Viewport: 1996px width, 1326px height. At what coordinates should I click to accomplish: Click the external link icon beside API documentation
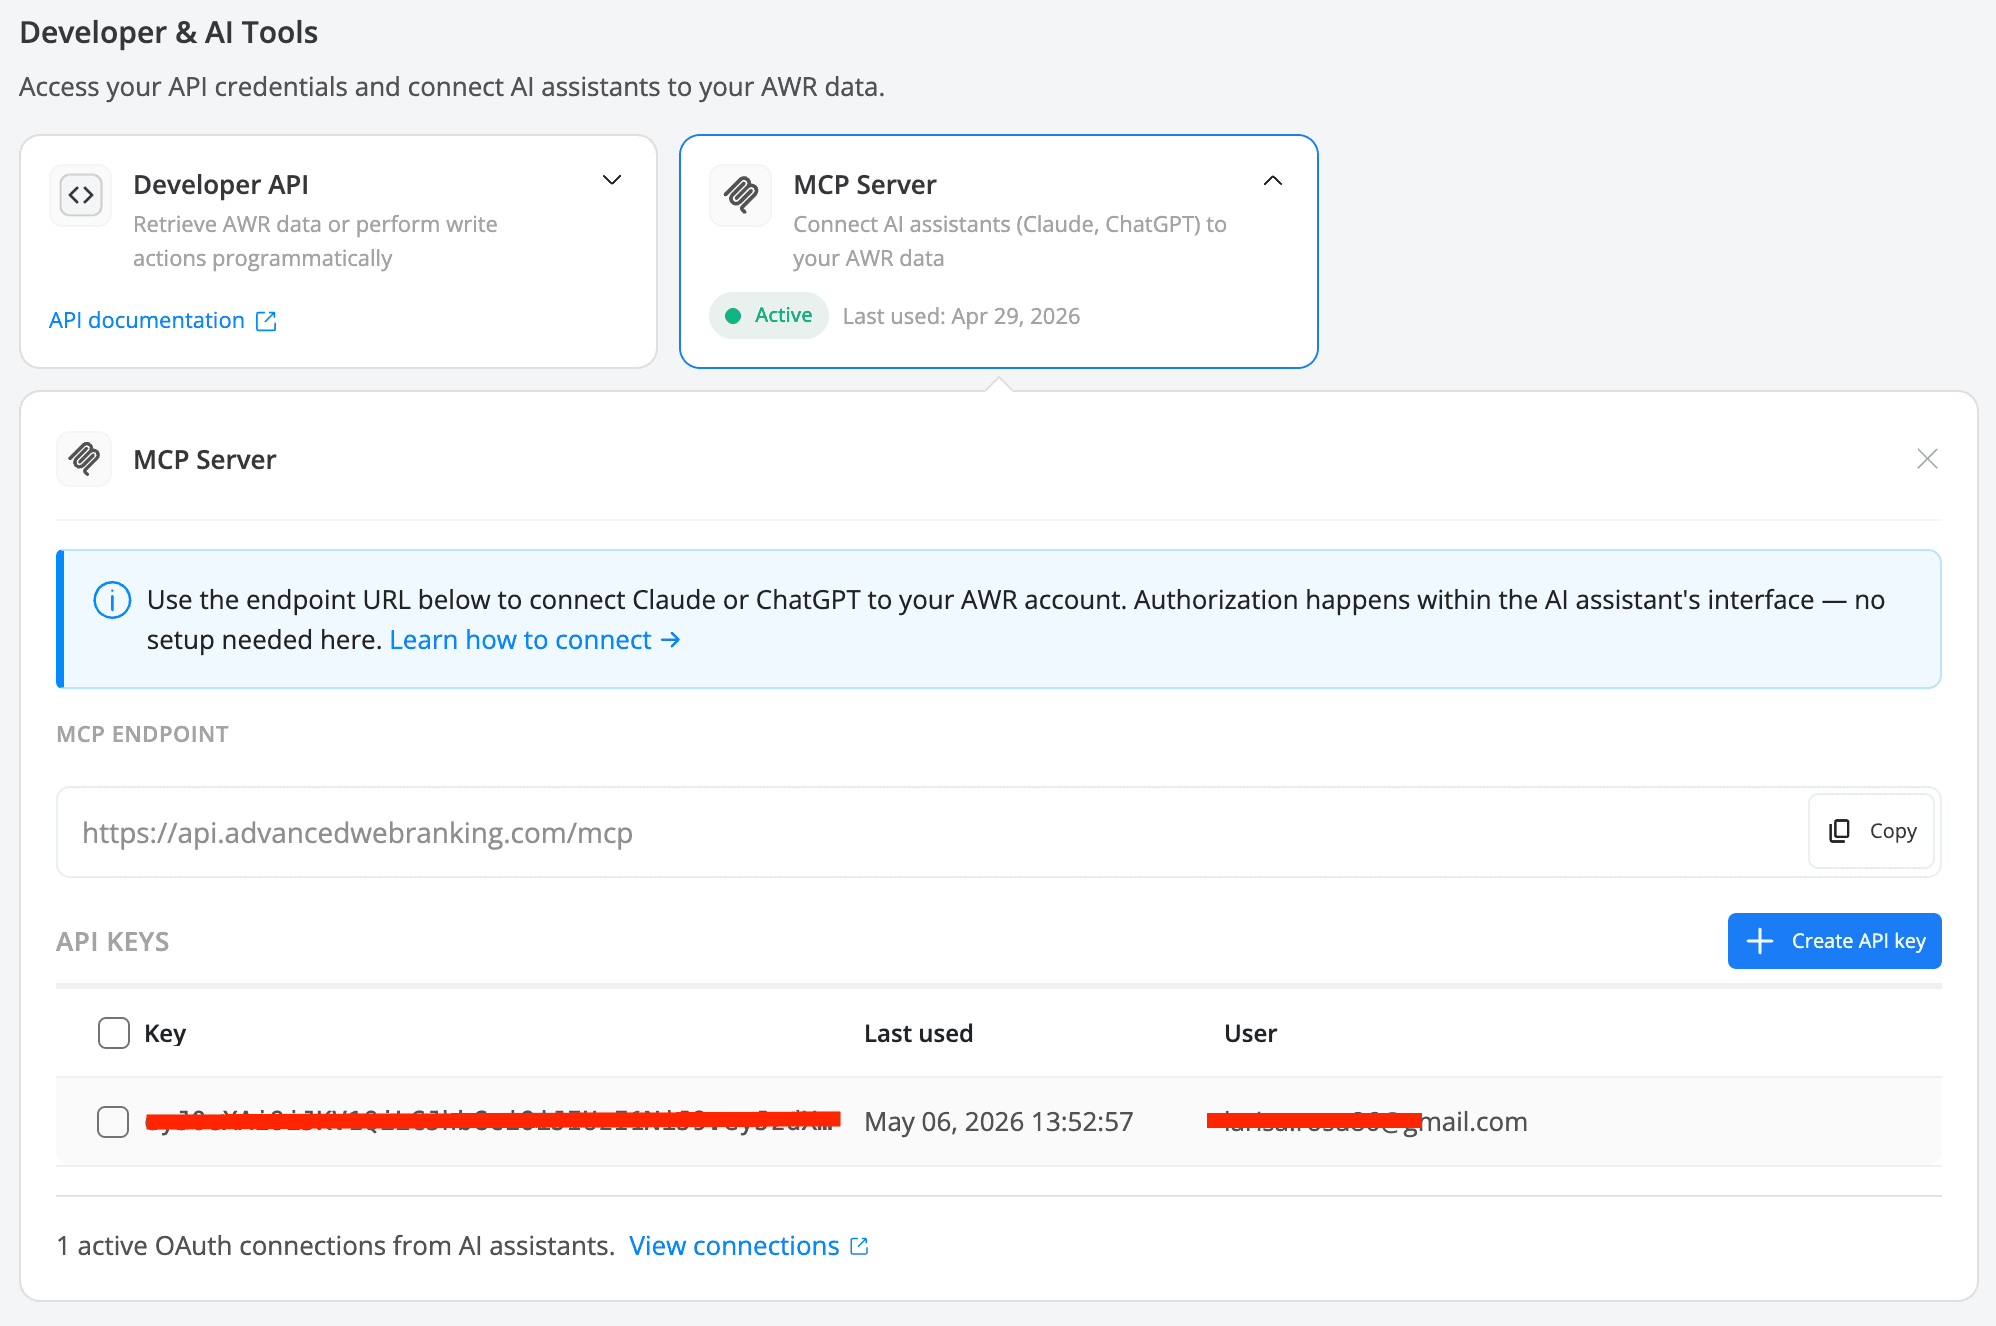[266, 321]
